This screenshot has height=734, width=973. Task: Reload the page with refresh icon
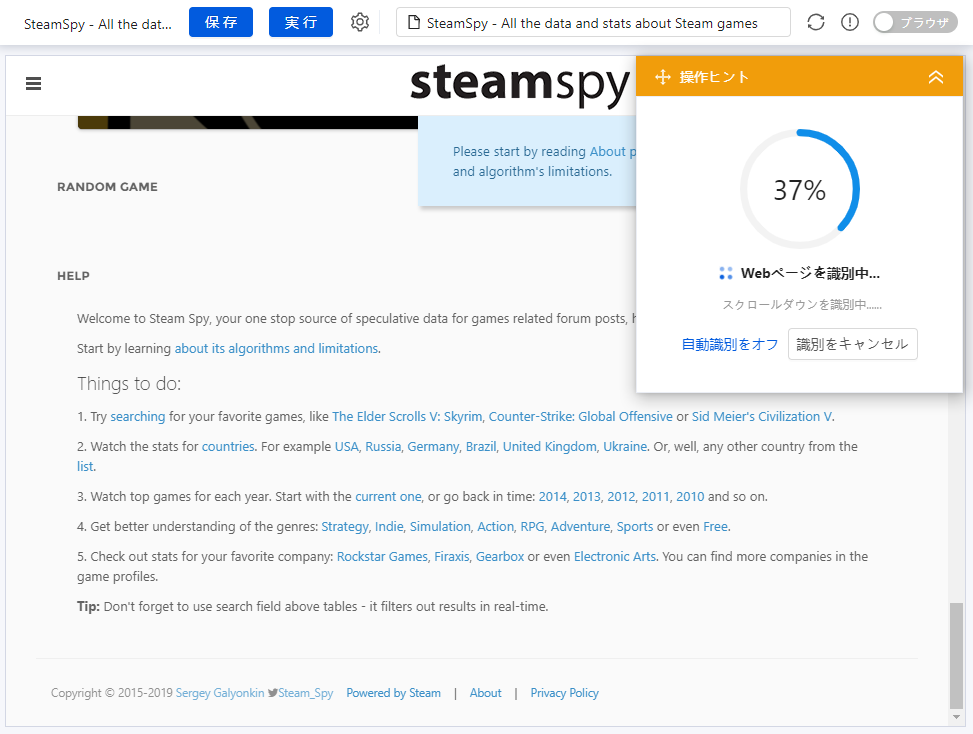[x=816, y=22]
